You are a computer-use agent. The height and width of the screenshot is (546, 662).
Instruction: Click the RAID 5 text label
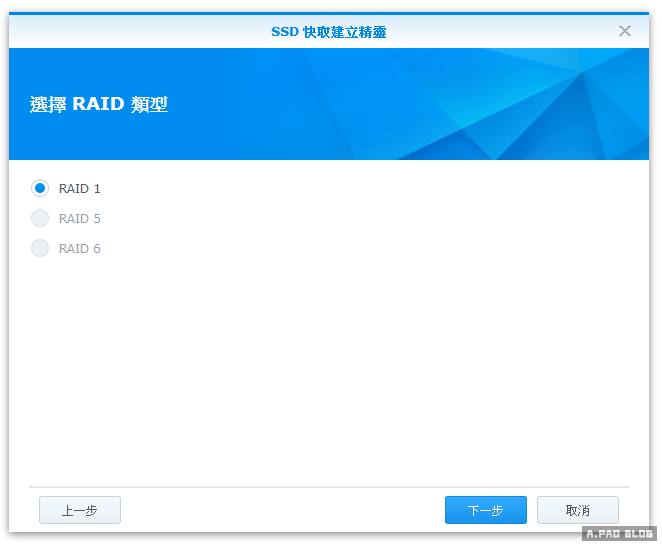(80, 218)
